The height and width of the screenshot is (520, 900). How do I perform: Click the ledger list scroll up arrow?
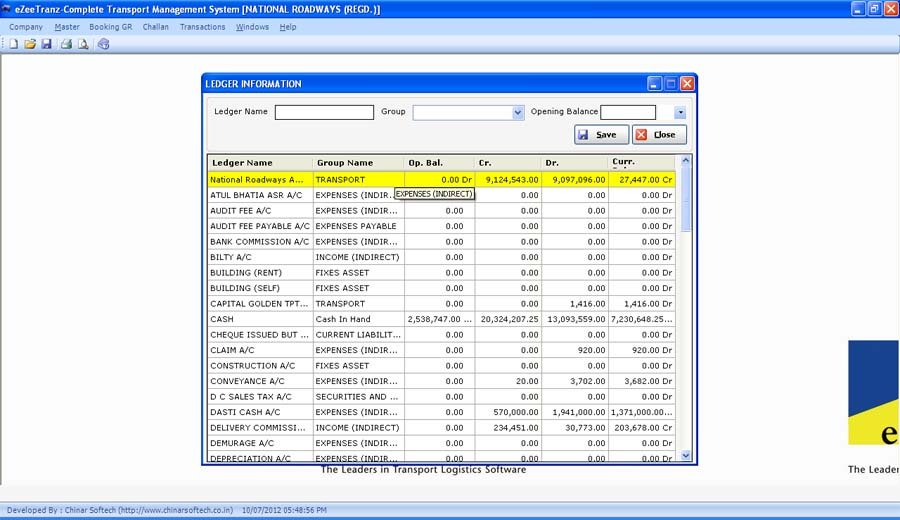[x=685, y=161]
